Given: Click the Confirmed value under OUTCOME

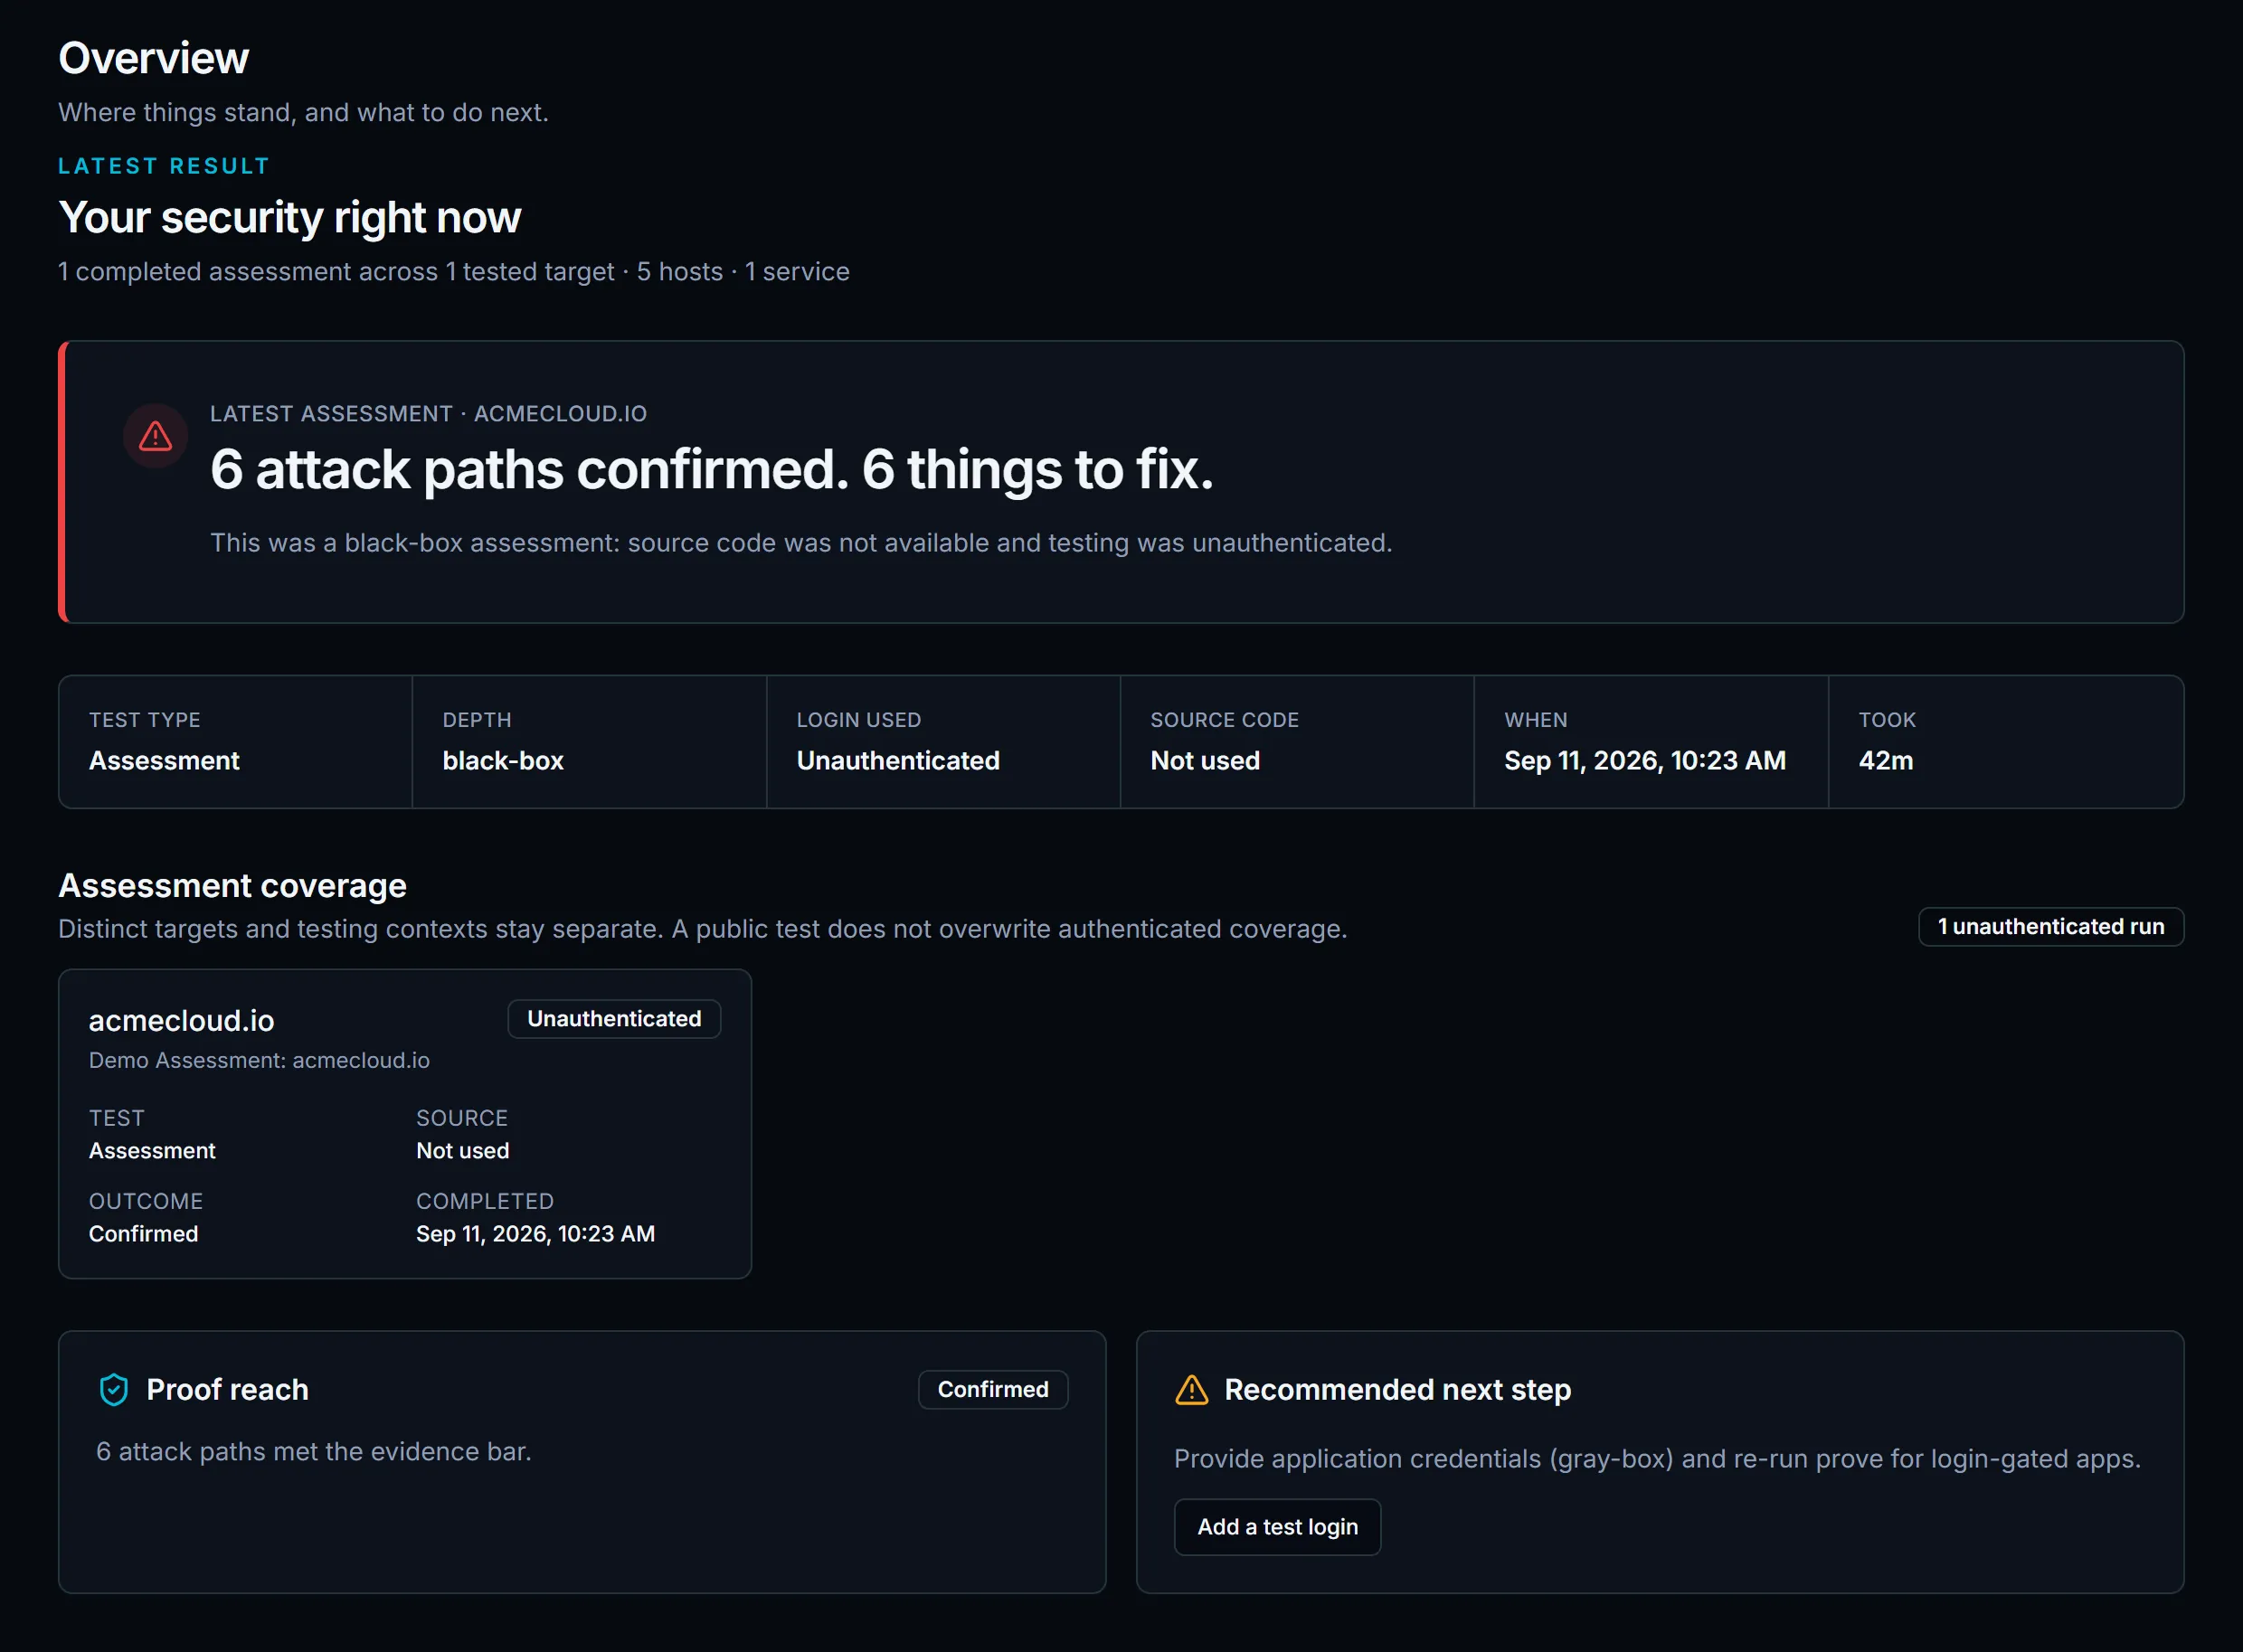Looking at the screenshot, I should [143, 1233].
